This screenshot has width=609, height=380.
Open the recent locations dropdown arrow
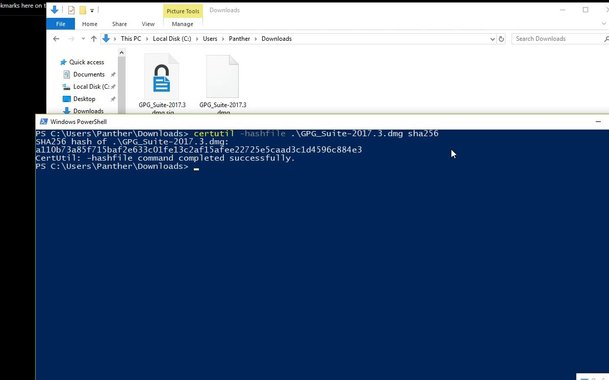[83, 39]
